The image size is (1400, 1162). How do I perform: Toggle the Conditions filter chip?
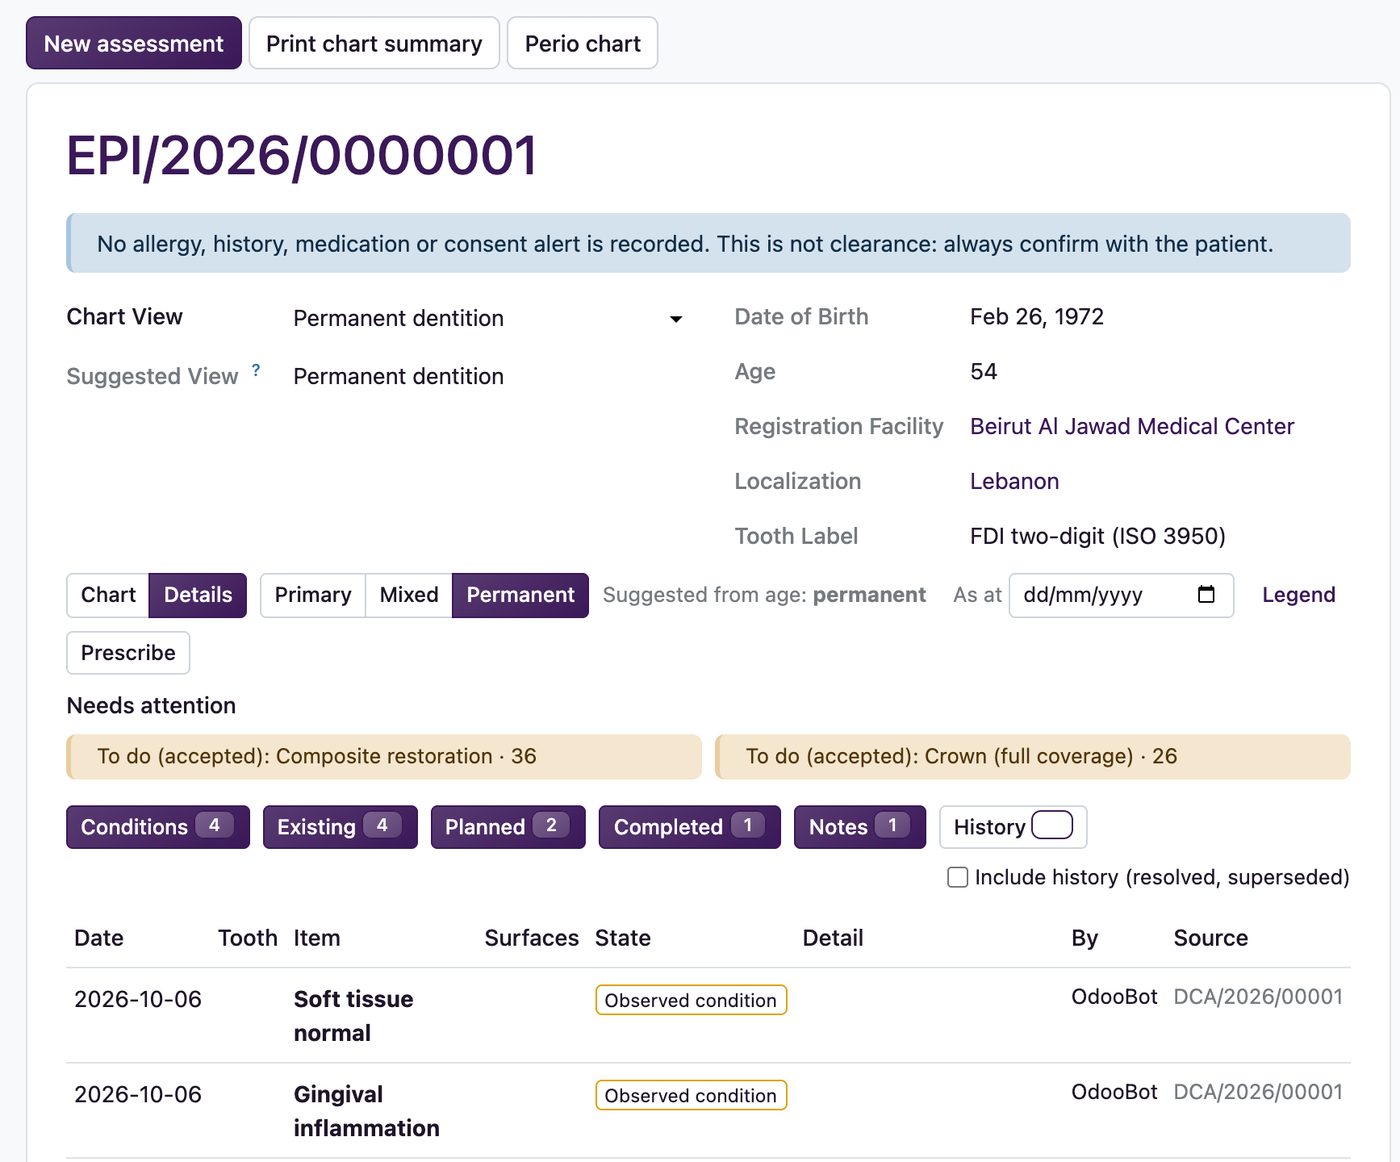coord(158,827)
